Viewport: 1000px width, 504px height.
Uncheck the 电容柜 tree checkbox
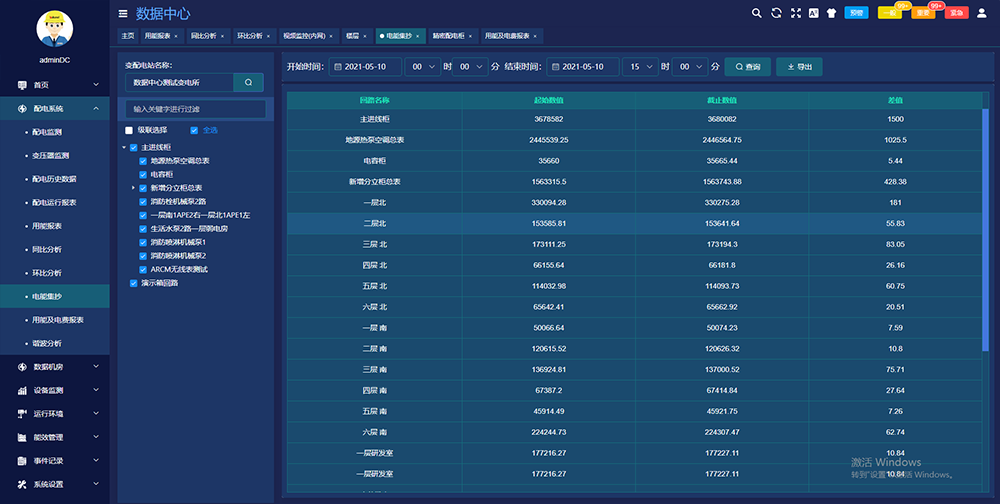point(143,174)
